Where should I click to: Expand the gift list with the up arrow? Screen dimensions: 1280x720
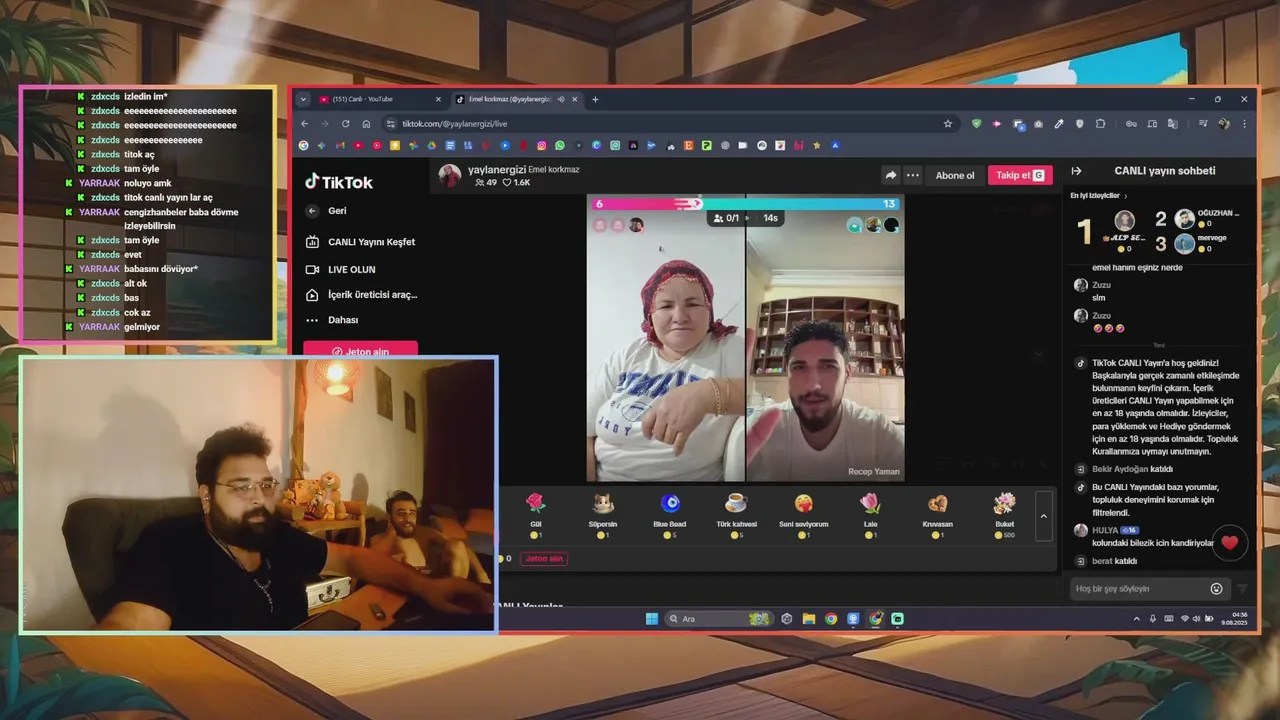click(x=1043, y=516)
